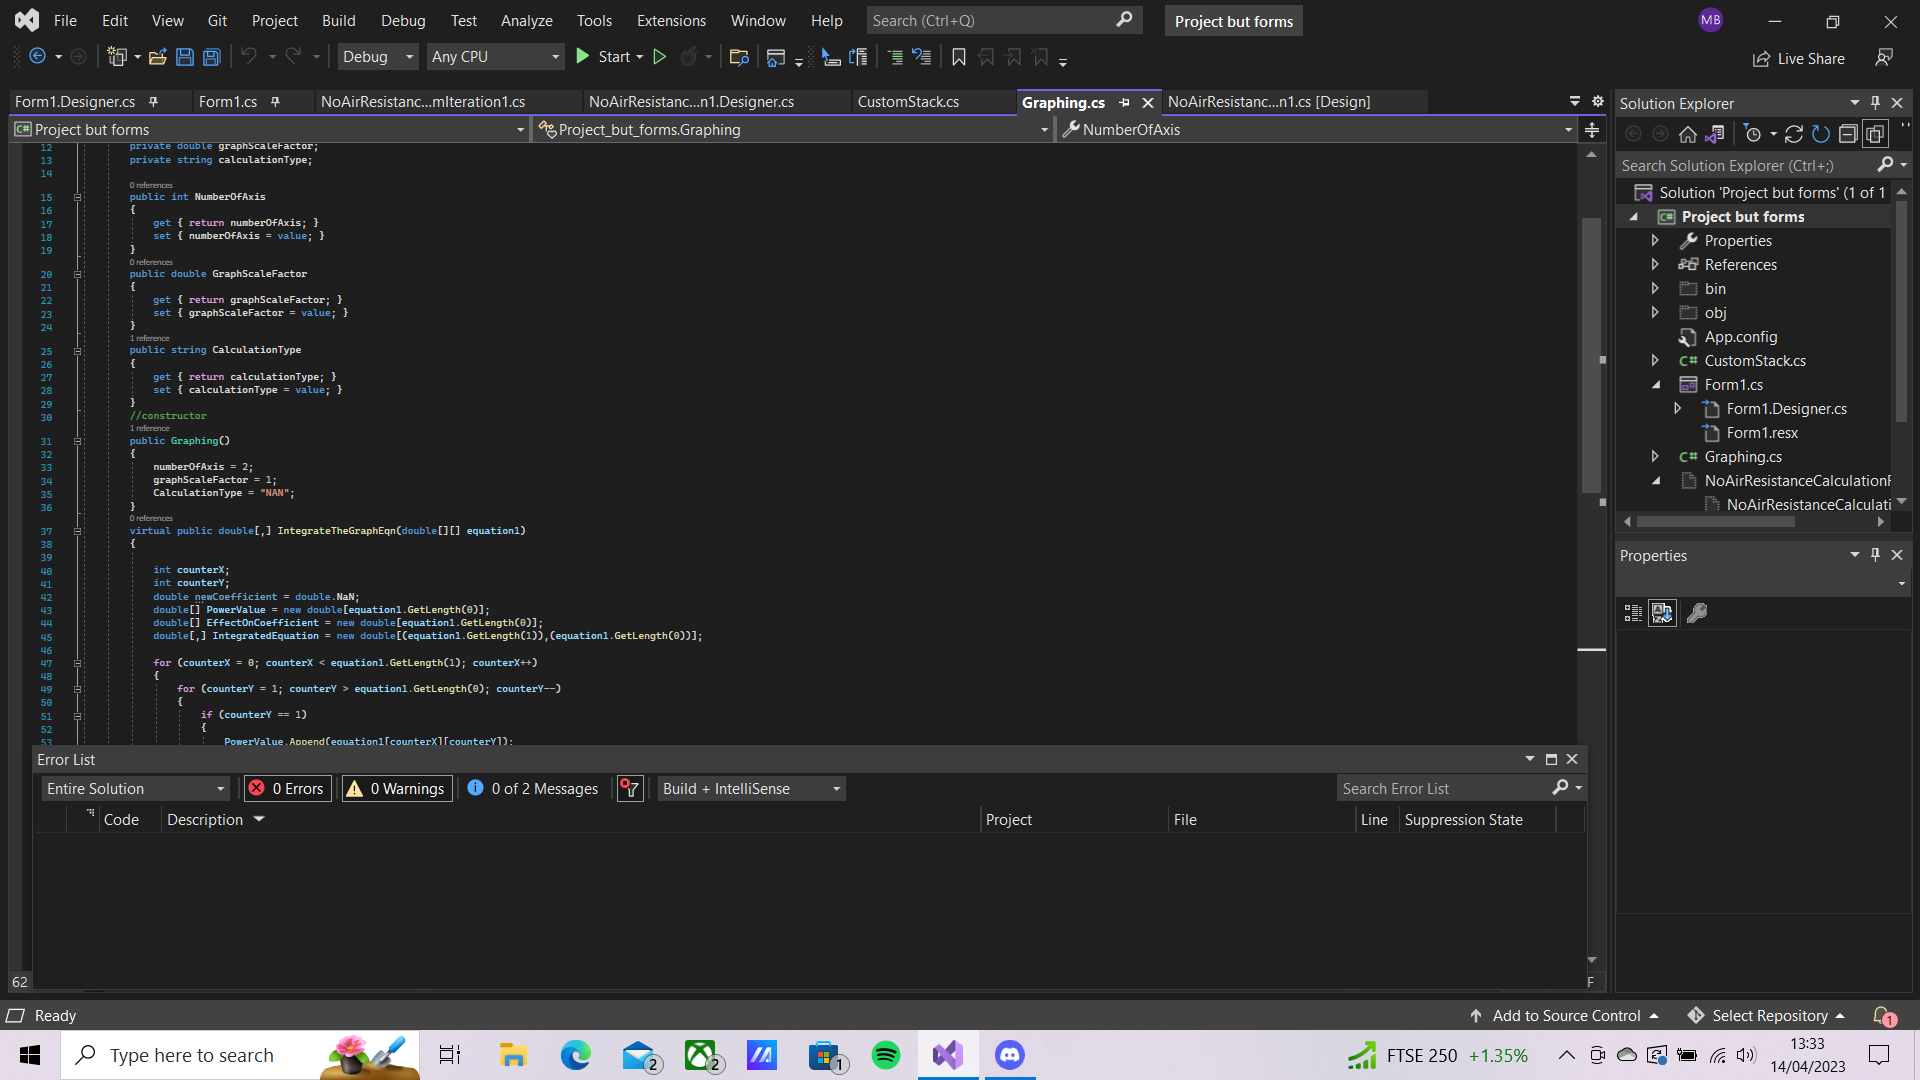Switch to the CustomStack.cs tab
The height and width of the screenshot is (1080, 1920).
pyautogui.click(x=906, y=101)
